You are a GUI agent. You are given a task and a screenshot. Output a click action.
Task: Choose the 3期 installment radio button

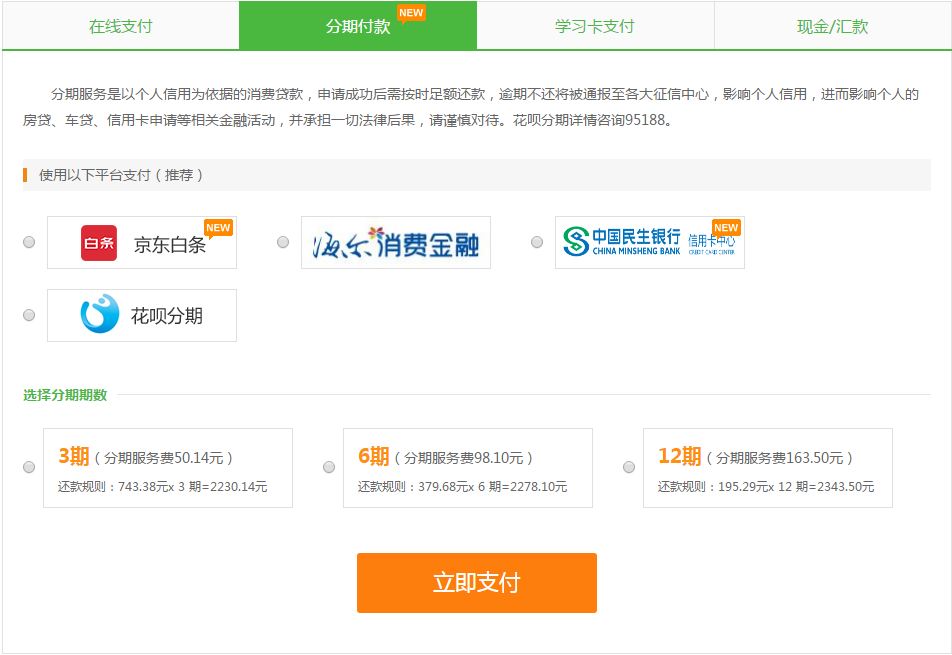tap(29, 467)
